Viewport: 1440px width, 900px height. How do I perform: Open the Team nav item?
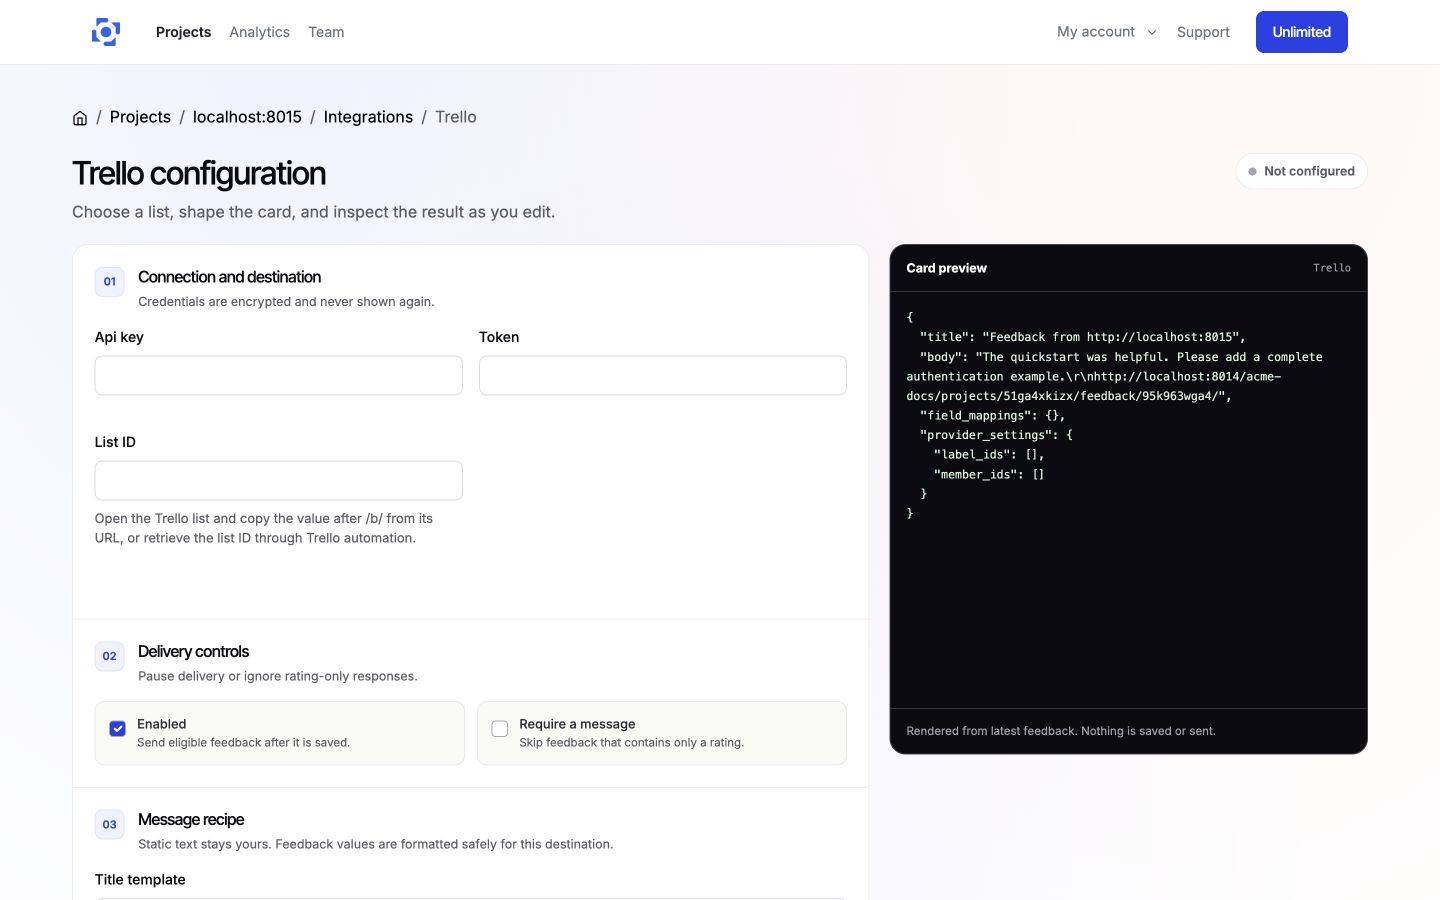(x=326, y=32)
